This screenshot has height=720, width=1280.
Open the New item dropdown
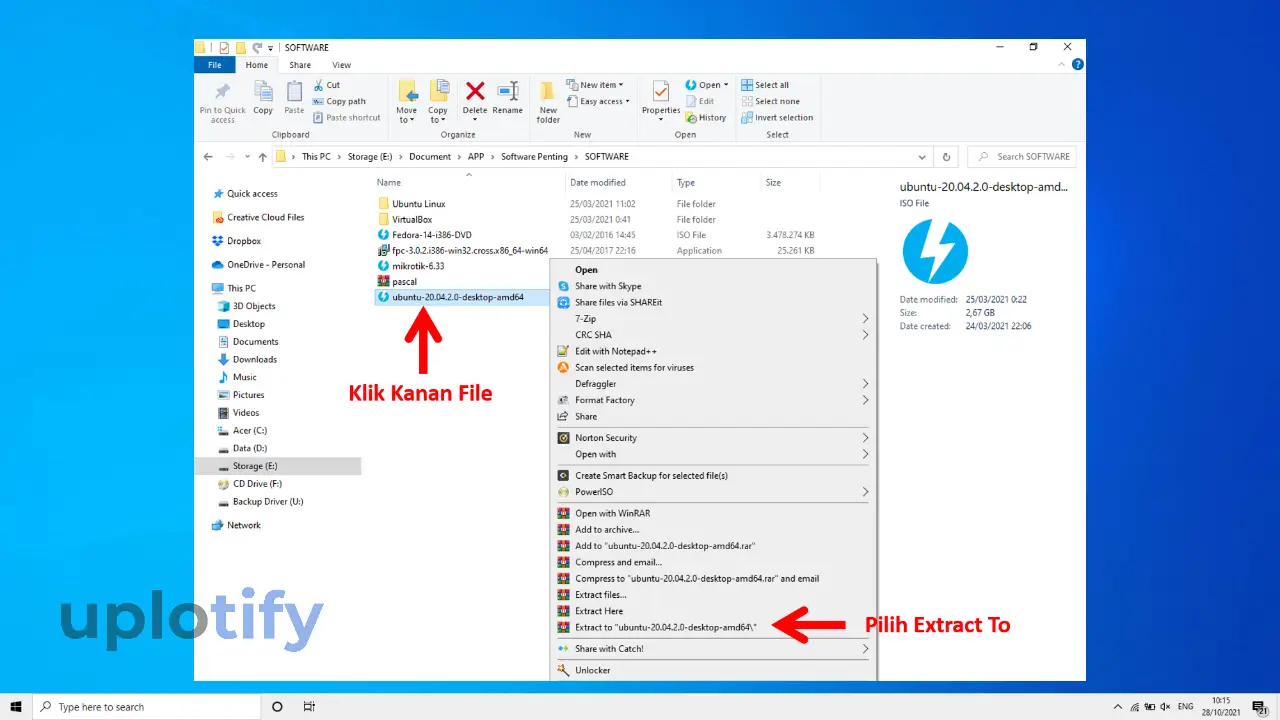tap(595, 85)
